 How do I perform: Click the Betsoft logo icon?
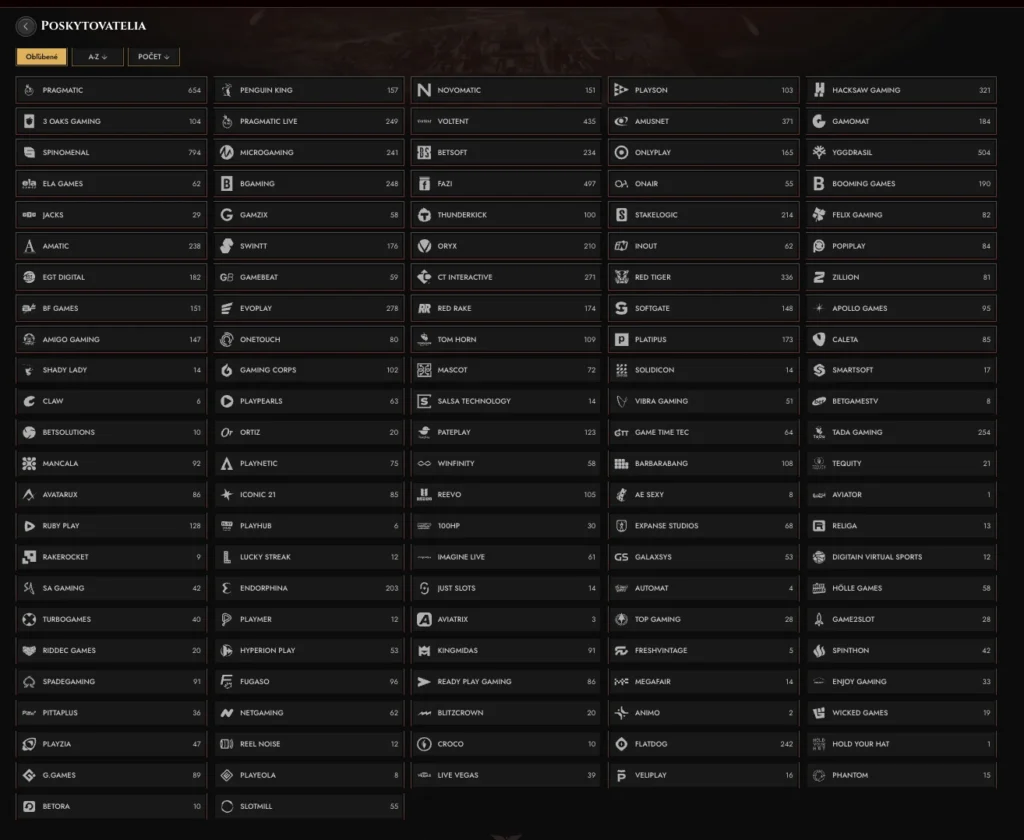pos(424,152)
